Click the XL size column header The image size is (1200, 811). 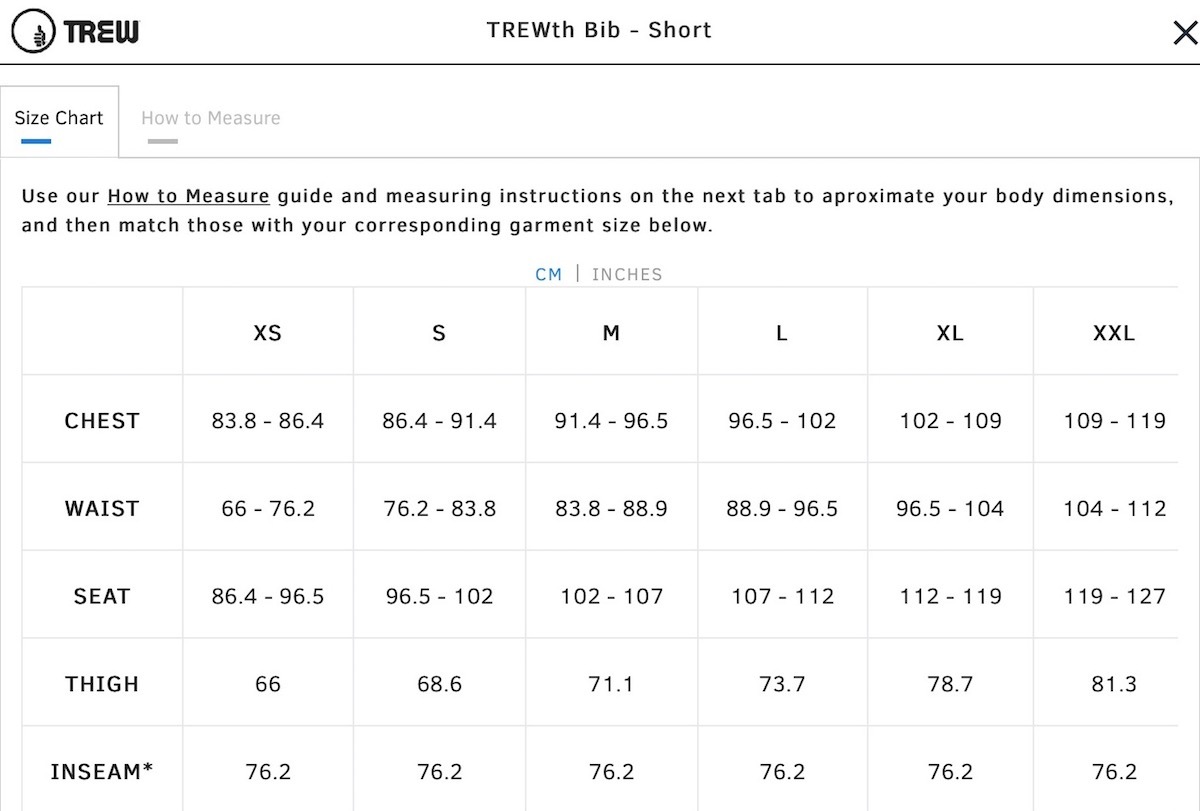tap(950, 333)
